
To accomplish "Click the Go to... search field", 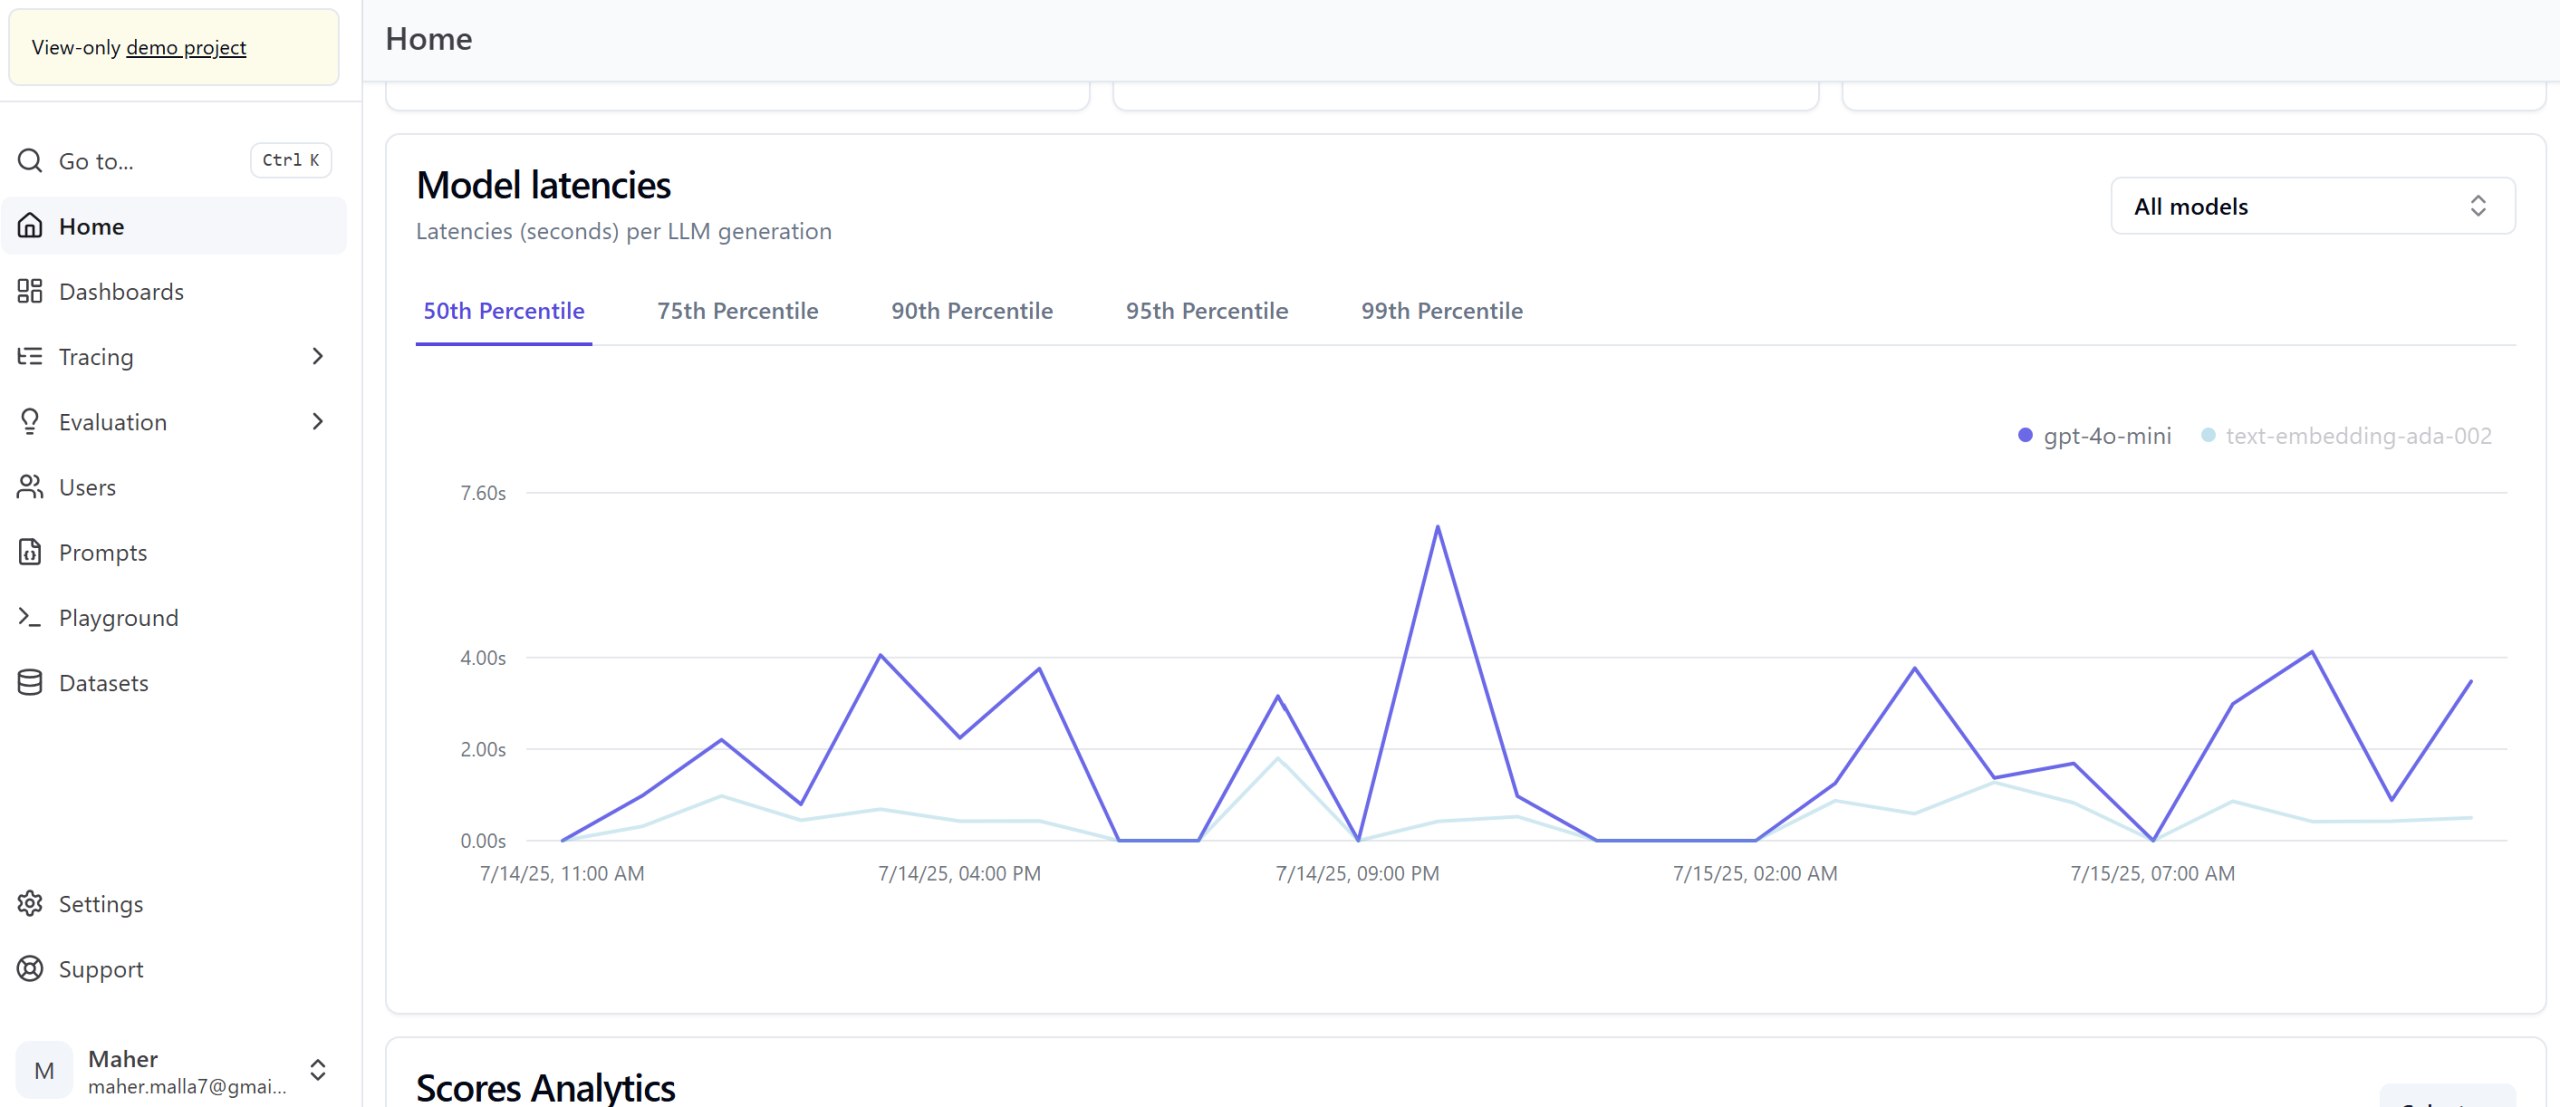I will click(x=140, y=160).
